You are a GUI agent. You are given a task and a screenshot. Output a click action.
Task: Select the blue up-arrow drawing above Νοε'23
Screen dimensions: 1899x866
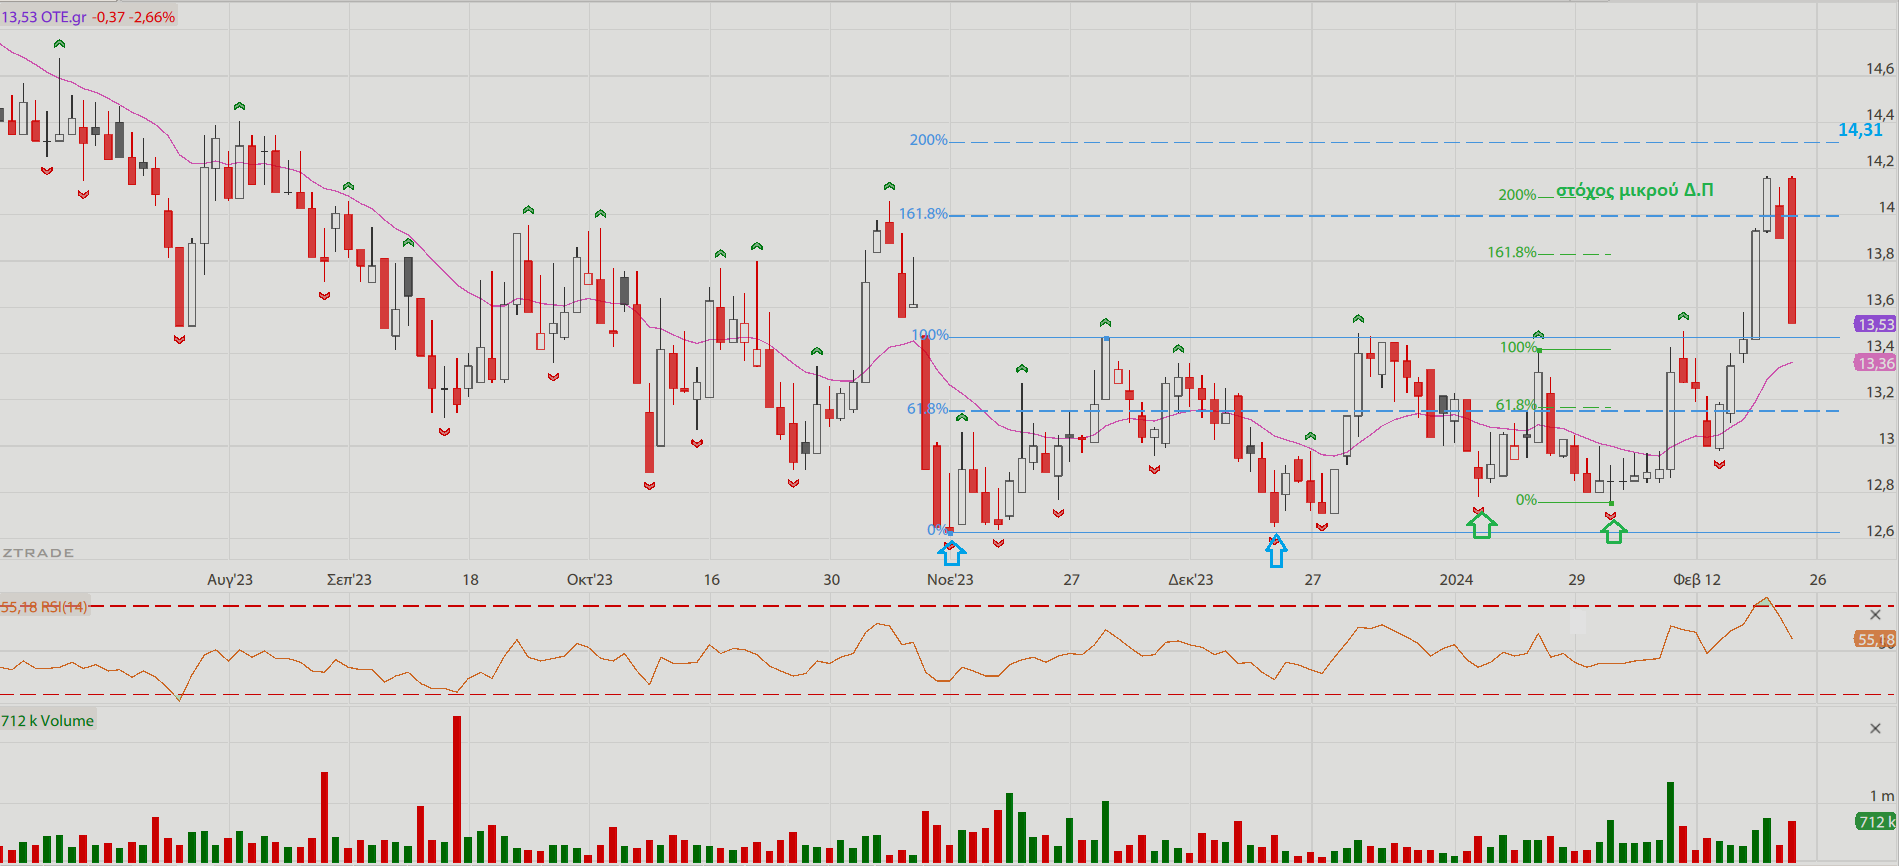953,552
